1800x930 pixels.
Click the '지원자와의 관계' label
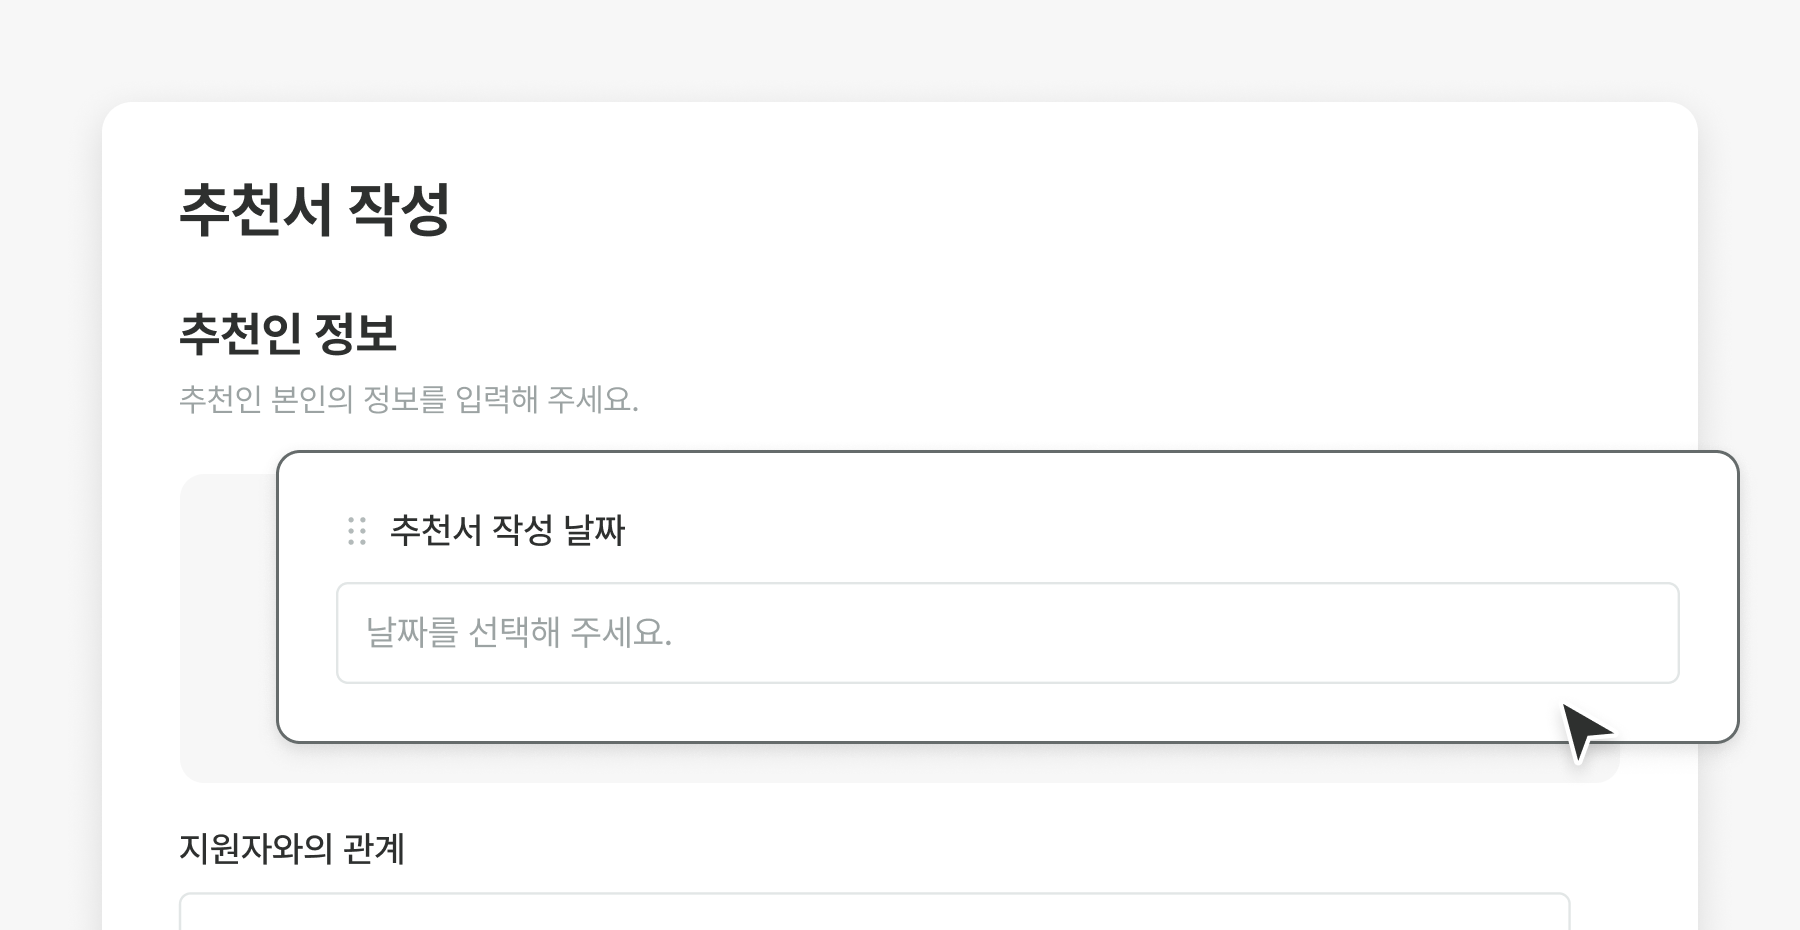292,849
